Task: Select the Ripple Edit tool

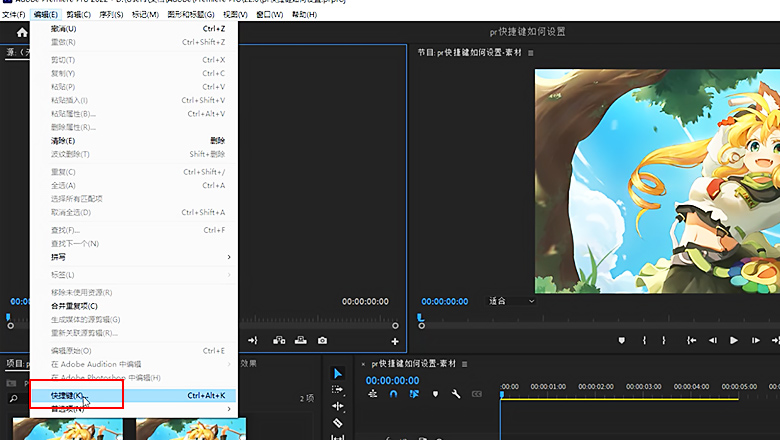Action: coord(338,406)
